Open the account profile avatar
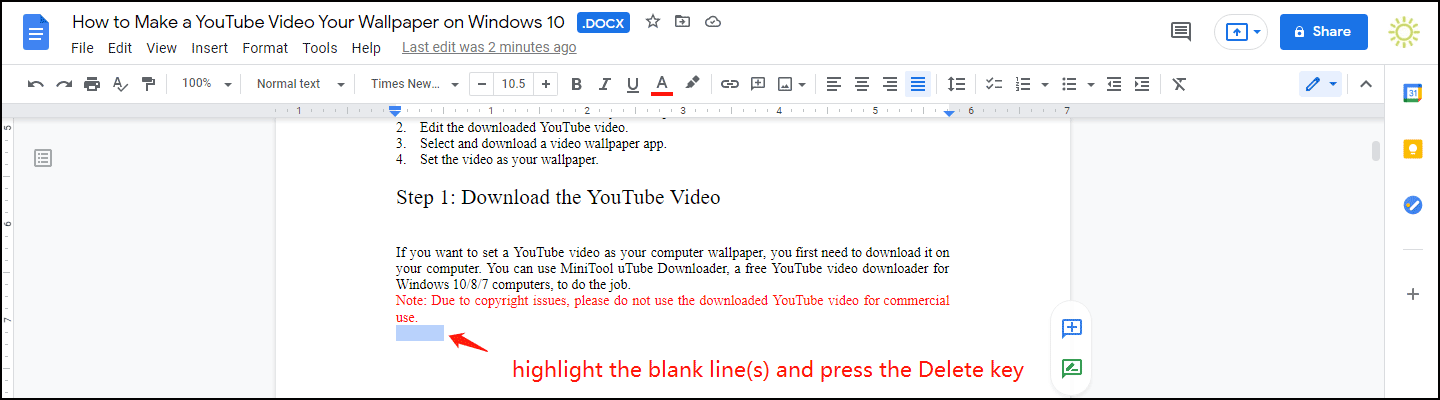Viewport: 1440px width, 400px height. (1404, 32)
